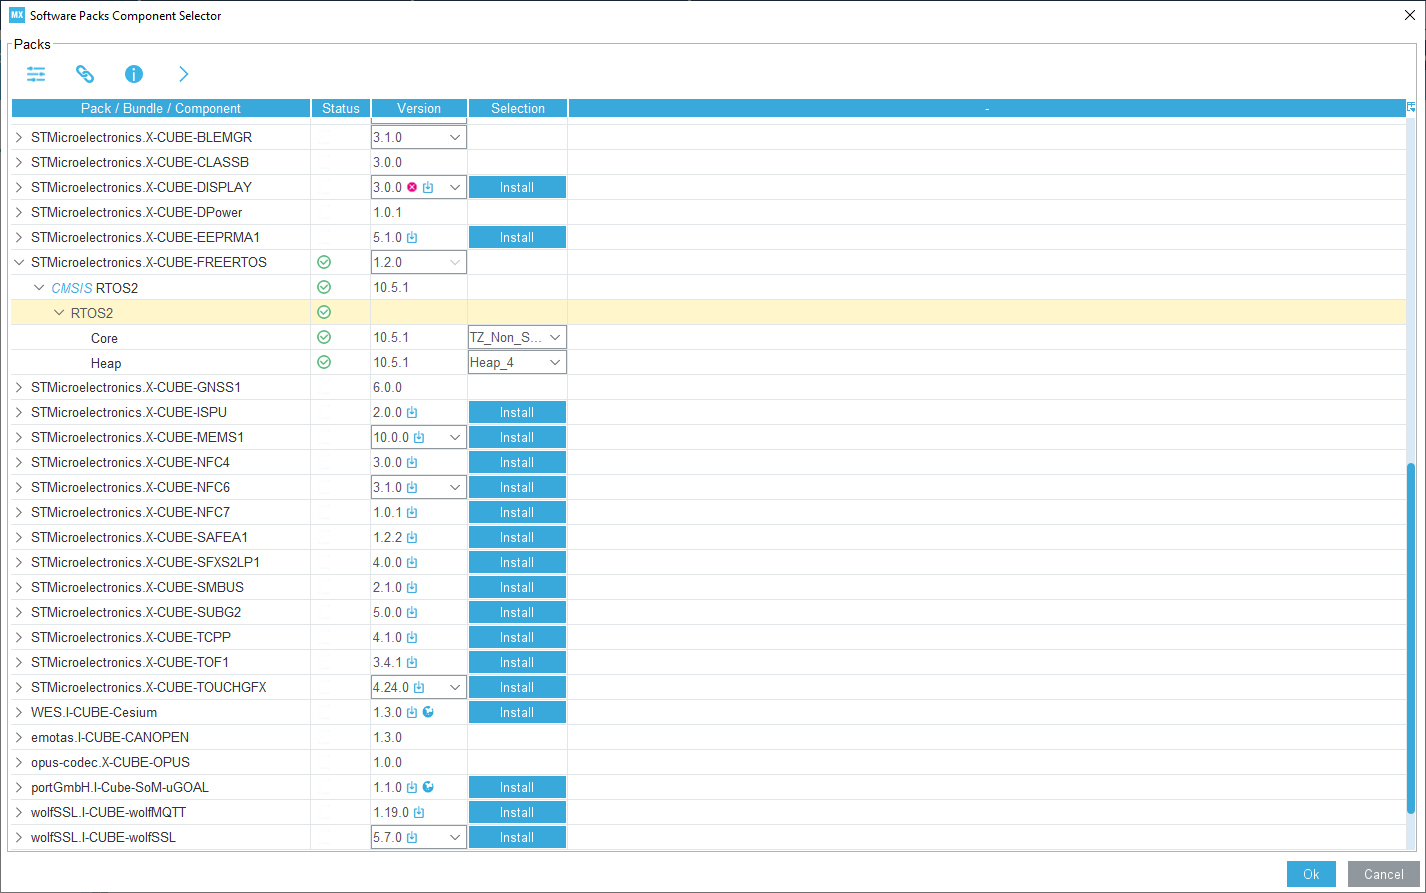1426x893 pixels.
Task: Open the X-CUBE-TOUCHGFX version dropdown
Action: [x=456, y=687]
